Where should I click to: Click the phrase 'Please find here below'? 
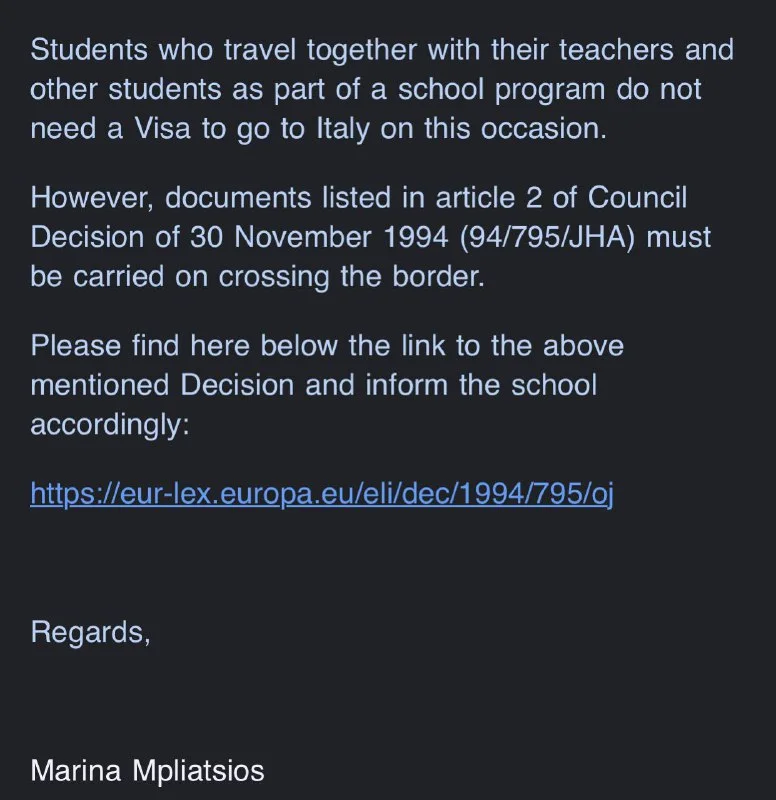tap(184, 345)
